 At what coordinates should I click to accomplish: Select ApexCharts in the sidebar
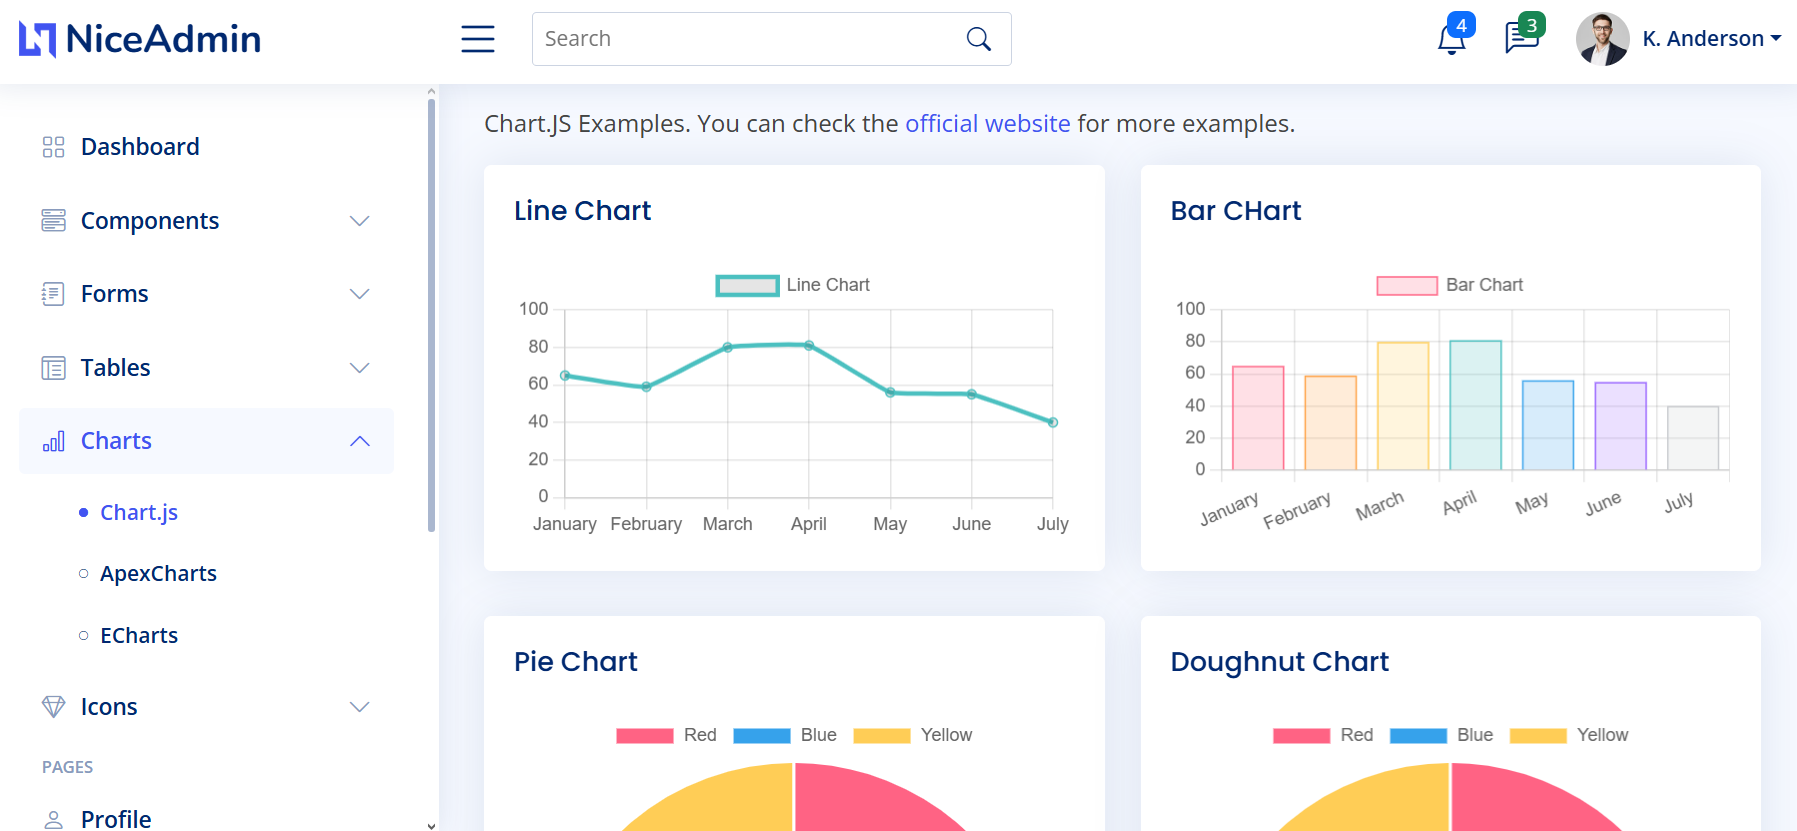158,574
